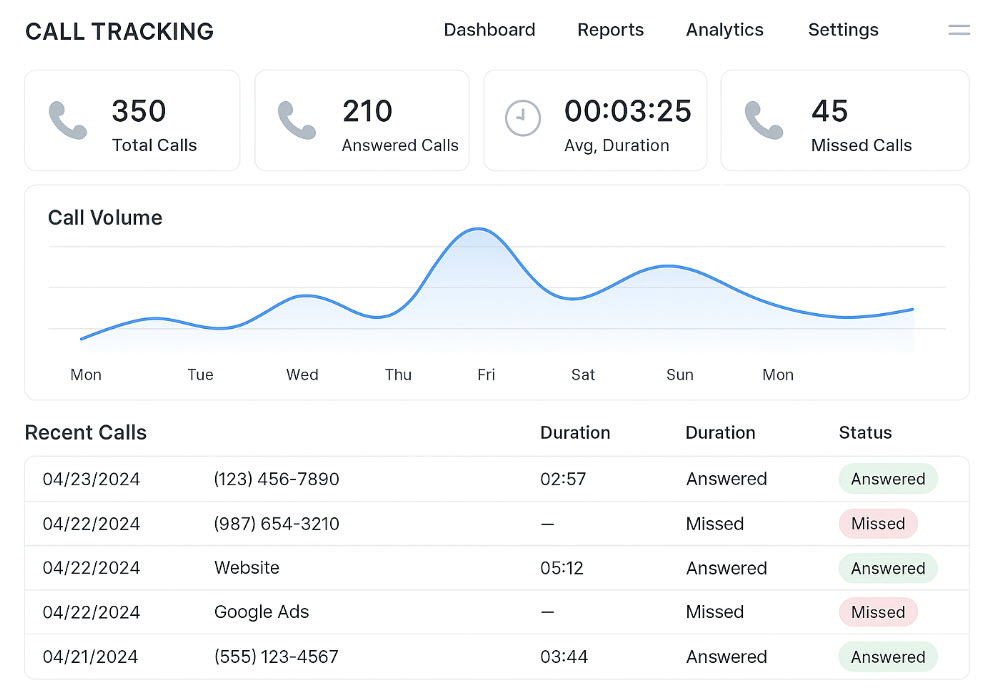Open the hamburger menu icon

[958, 30]
